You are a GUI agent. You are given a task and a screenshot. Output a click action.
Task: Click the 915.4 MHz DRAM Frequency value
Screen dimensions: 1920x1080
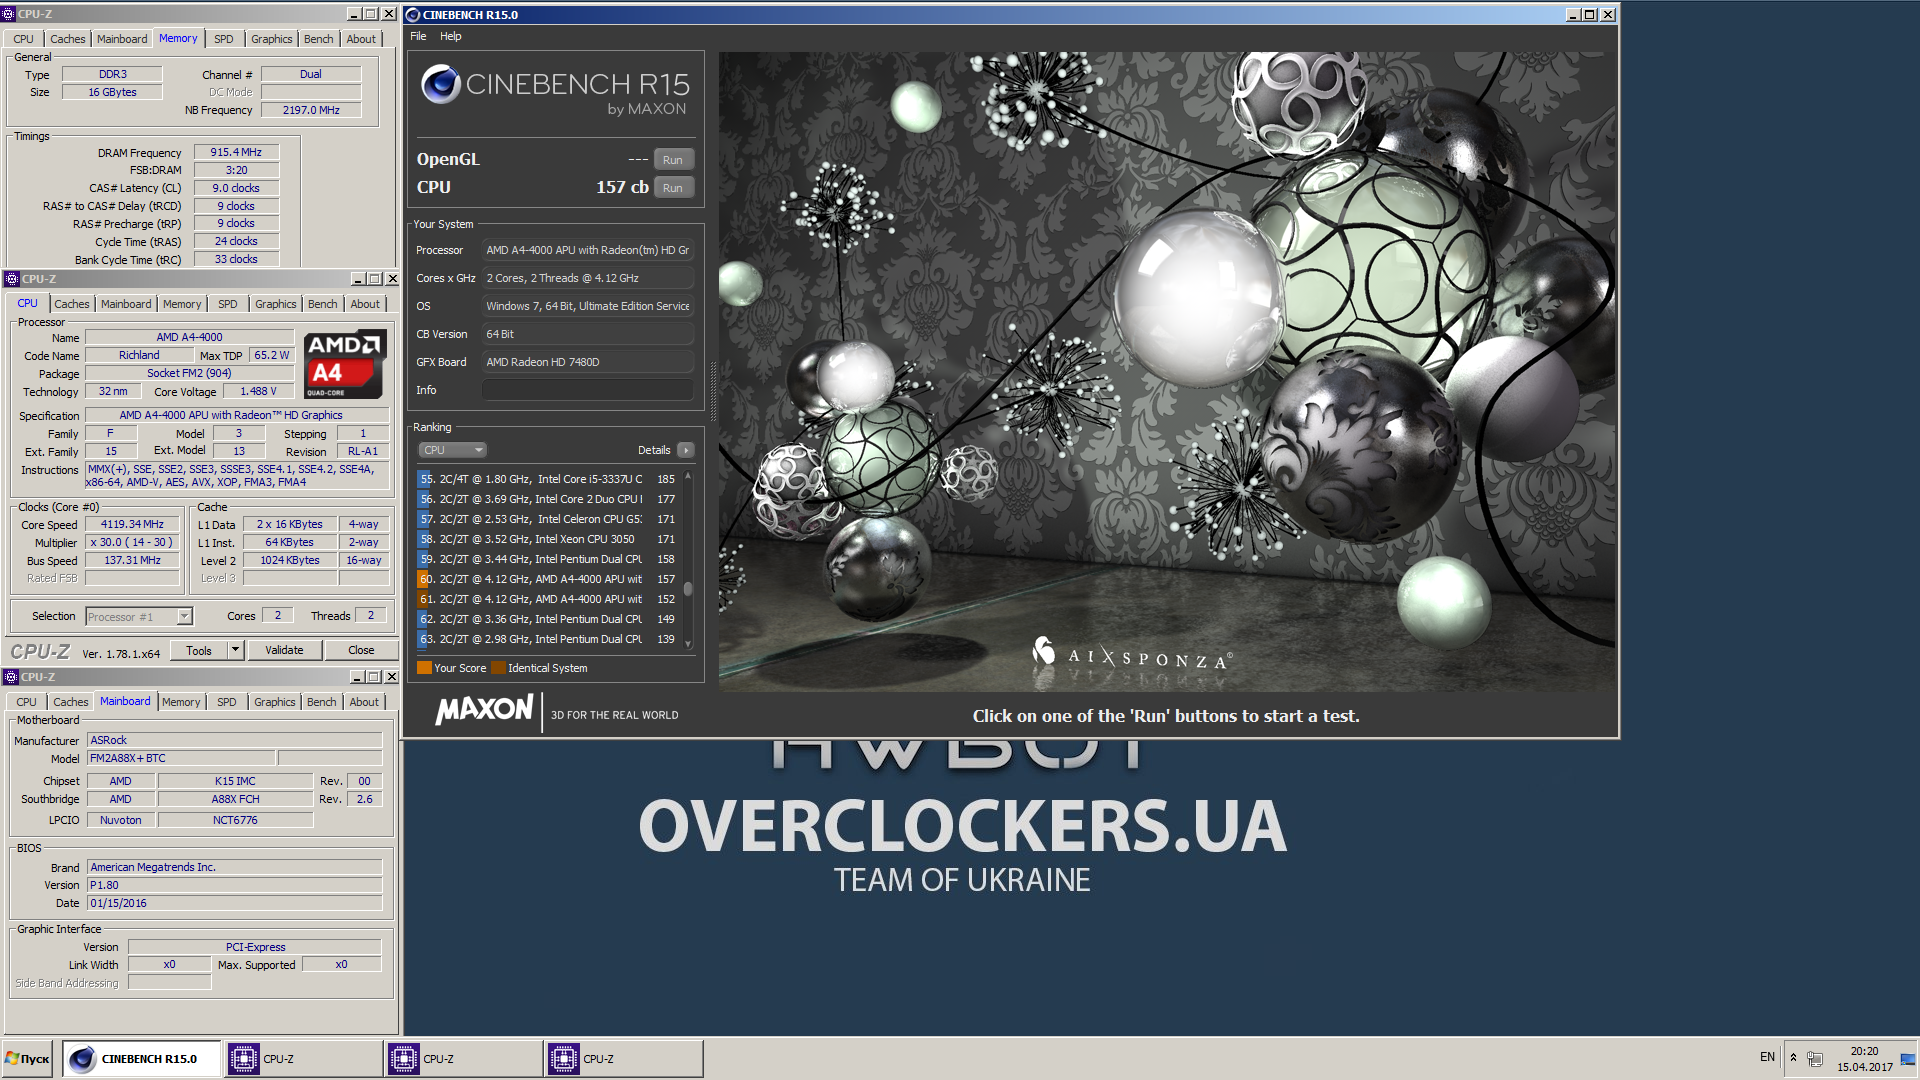click(236, 152)
